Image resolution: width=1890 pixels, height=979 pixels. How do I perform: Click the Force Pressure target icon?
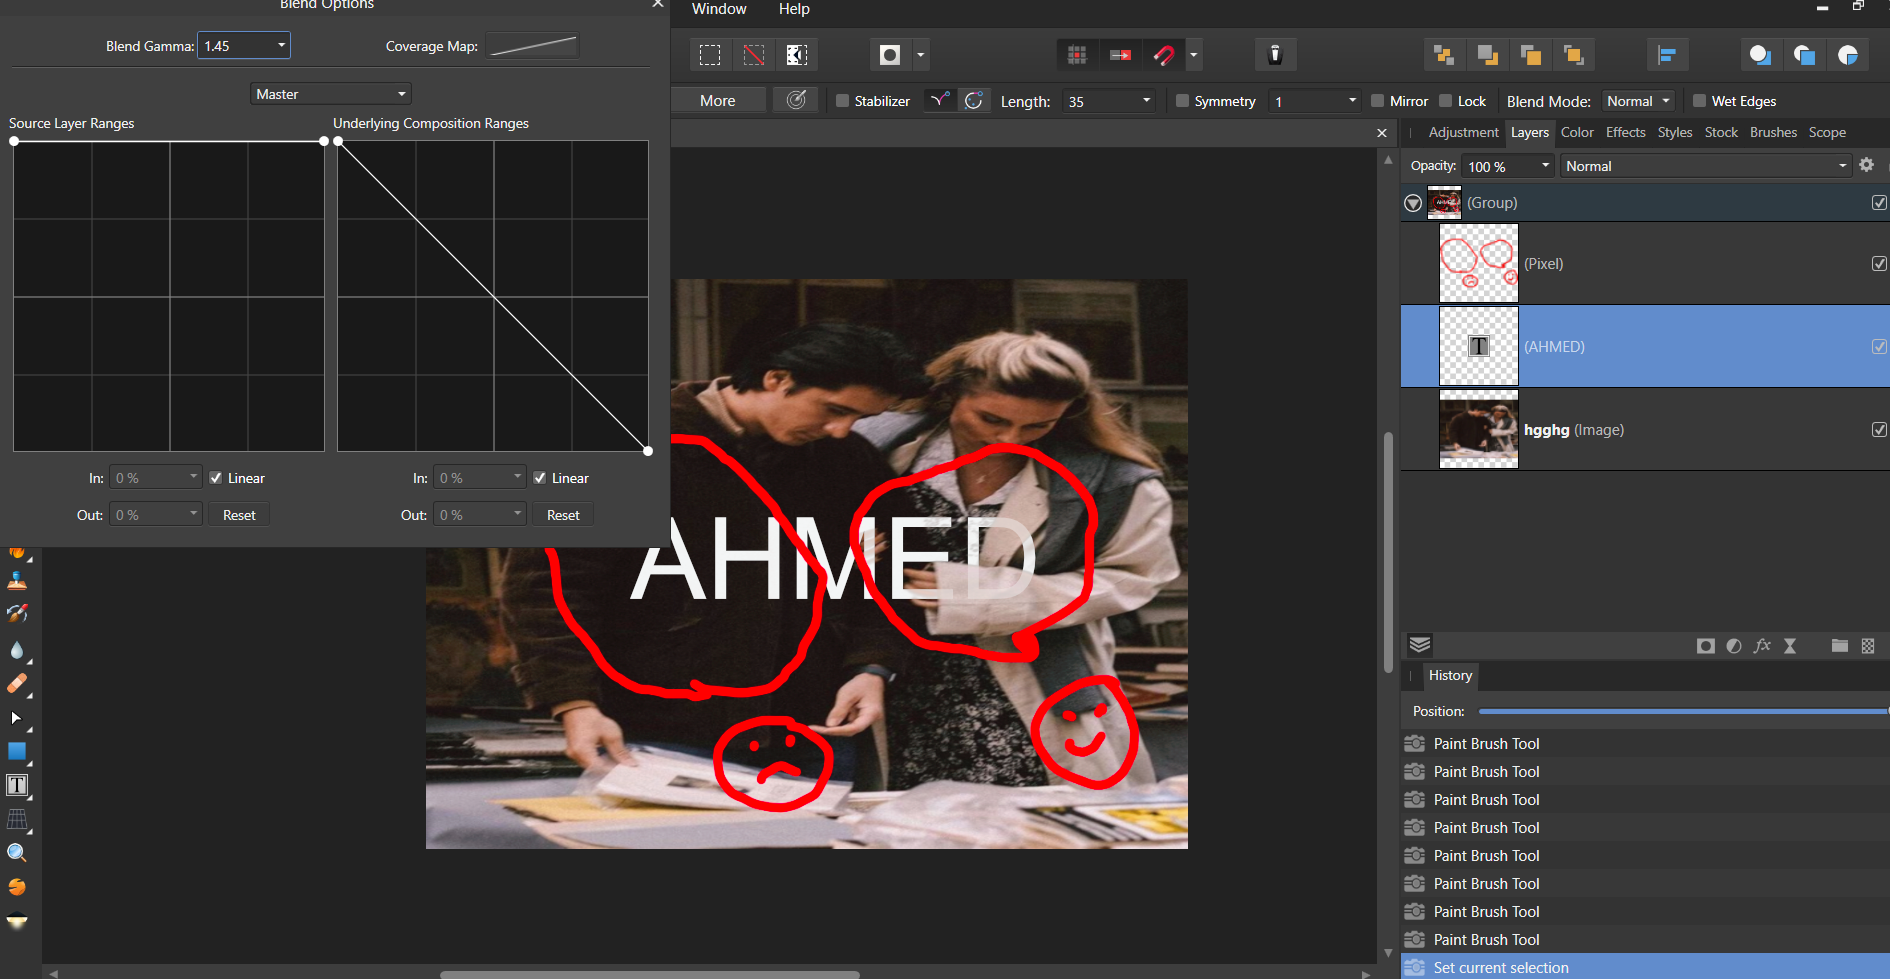(x=796, y=100)
